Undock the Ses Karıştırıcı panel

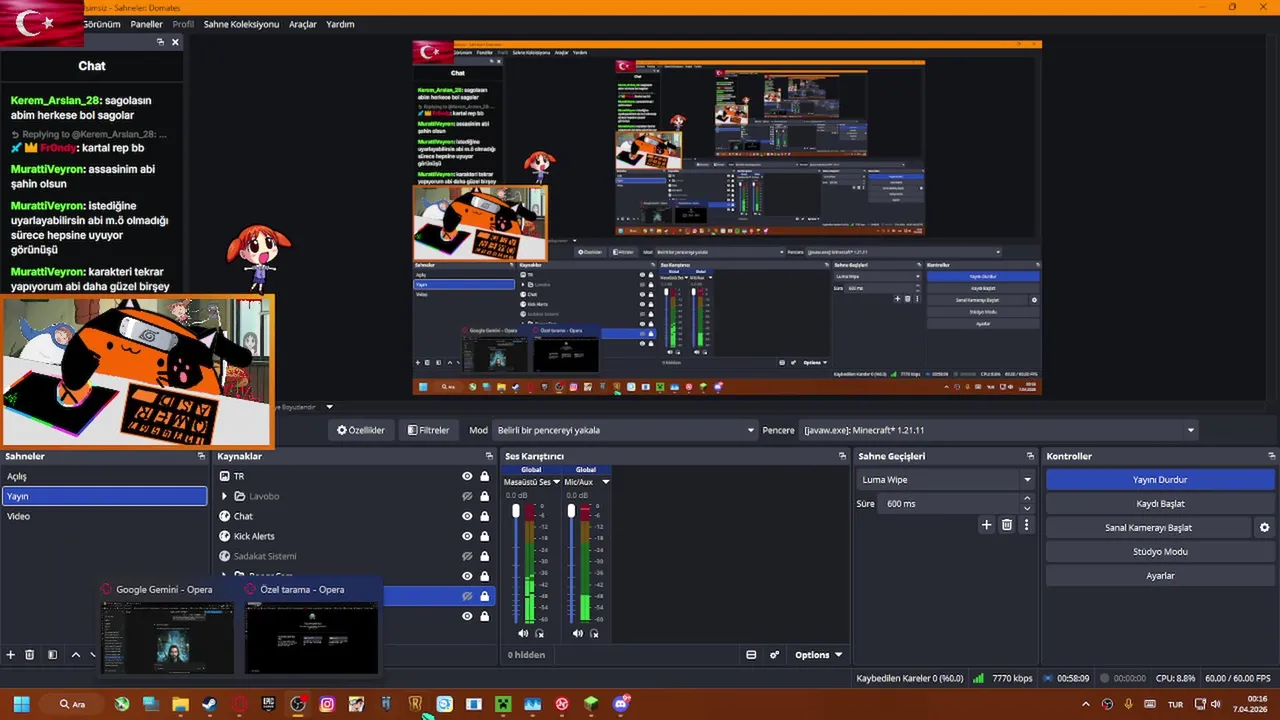pyautogui.click(x=842, y=456)
